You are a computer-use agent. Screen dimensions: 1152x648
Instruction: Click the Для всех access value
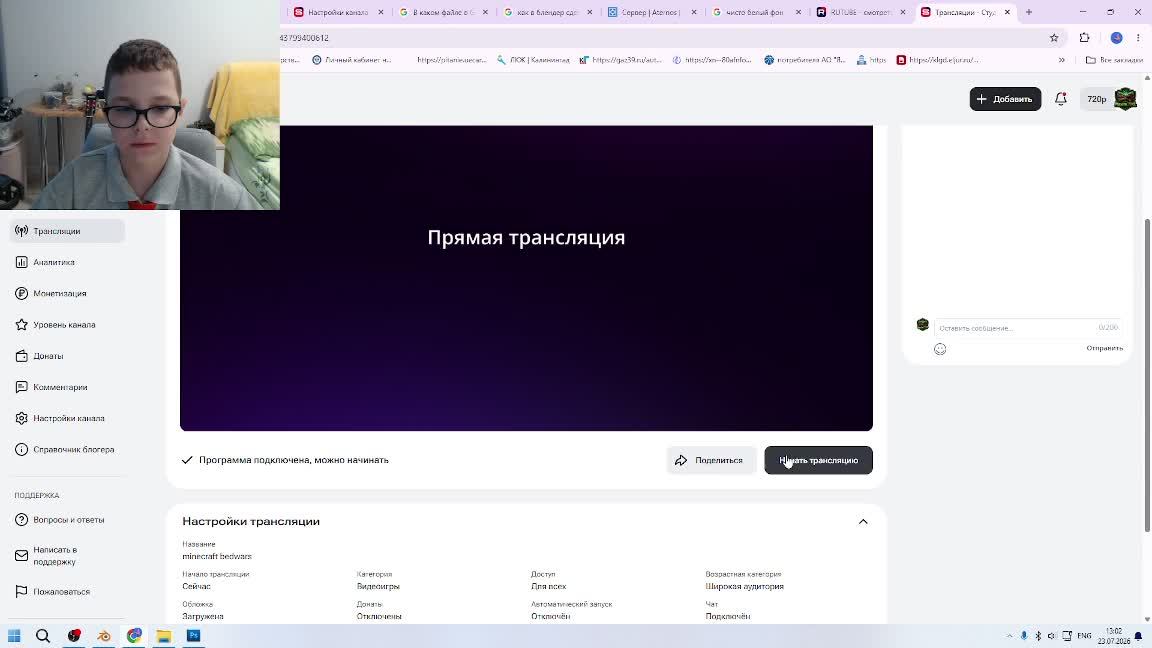[x=548, y=586]
